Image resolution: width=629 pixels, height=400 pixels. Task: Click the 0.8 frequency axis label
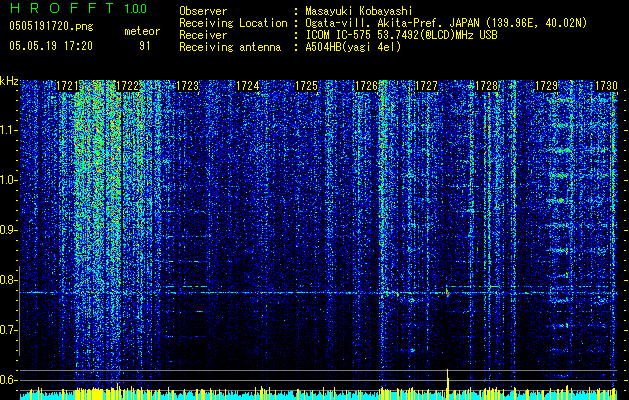[8, 280]
